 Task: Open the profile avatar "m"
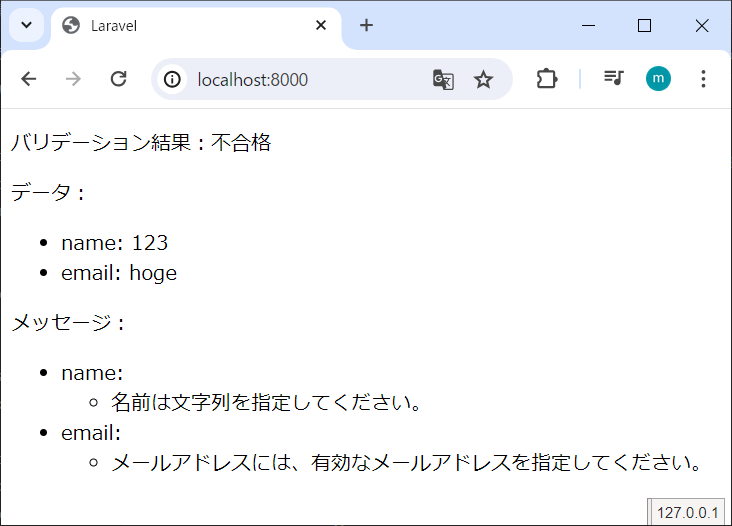point(658,79)
